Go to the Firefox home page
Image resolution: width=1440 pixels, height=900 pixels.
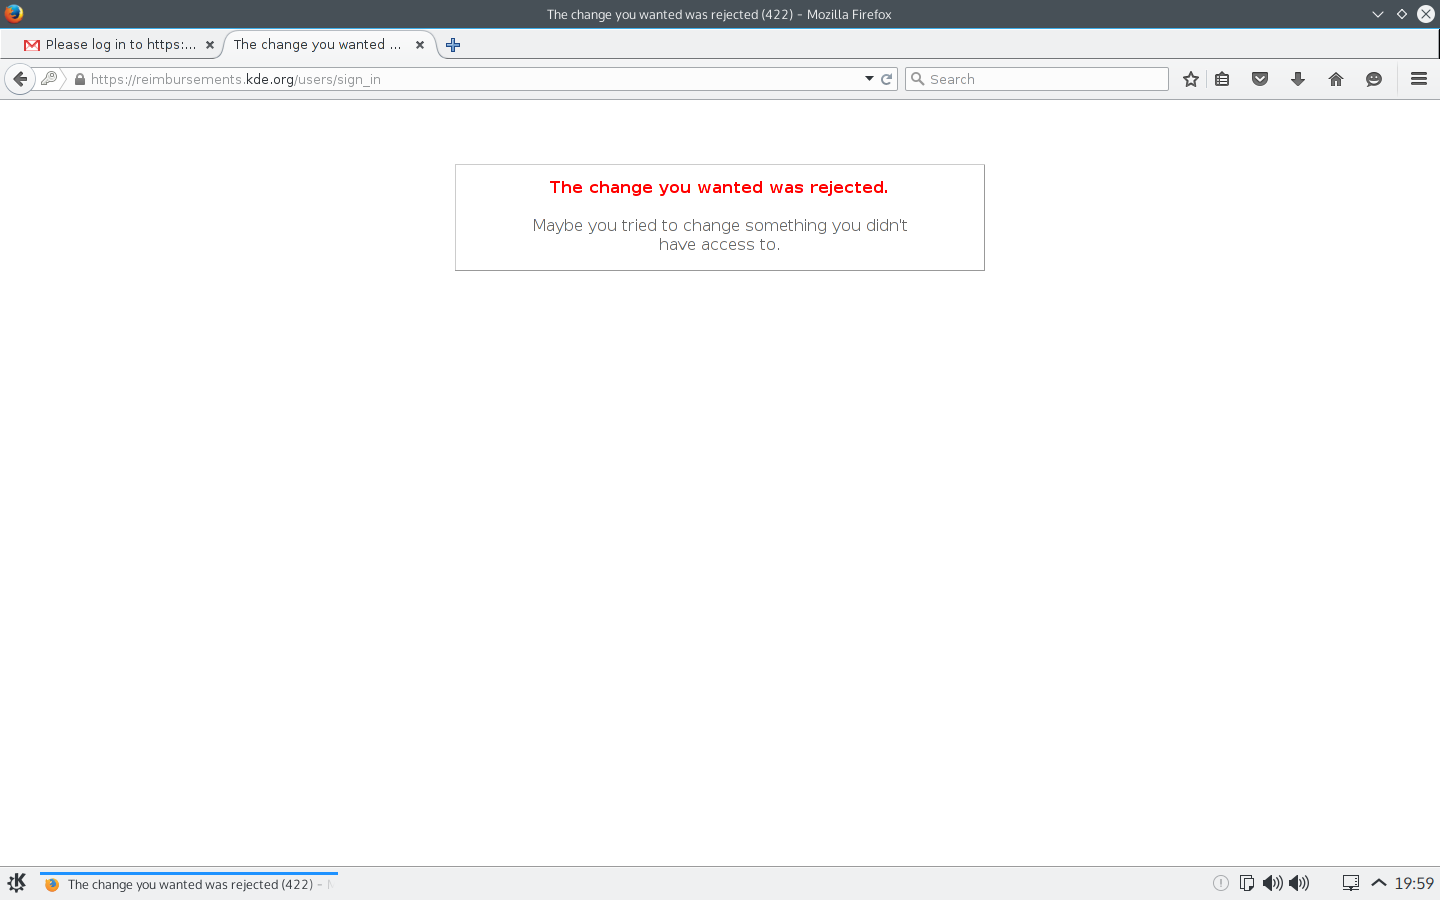click(x=1336, y=79)
